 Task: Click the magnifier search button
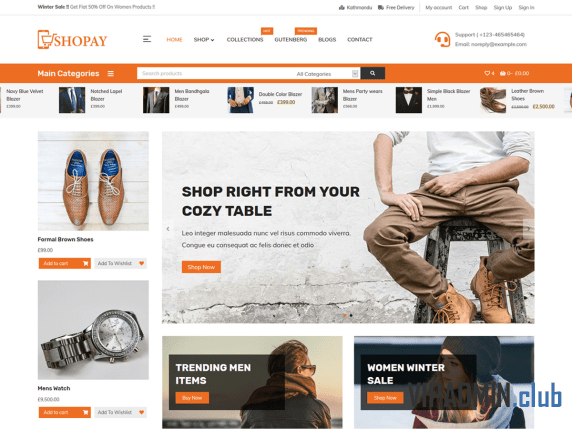[x=372, y=73]
